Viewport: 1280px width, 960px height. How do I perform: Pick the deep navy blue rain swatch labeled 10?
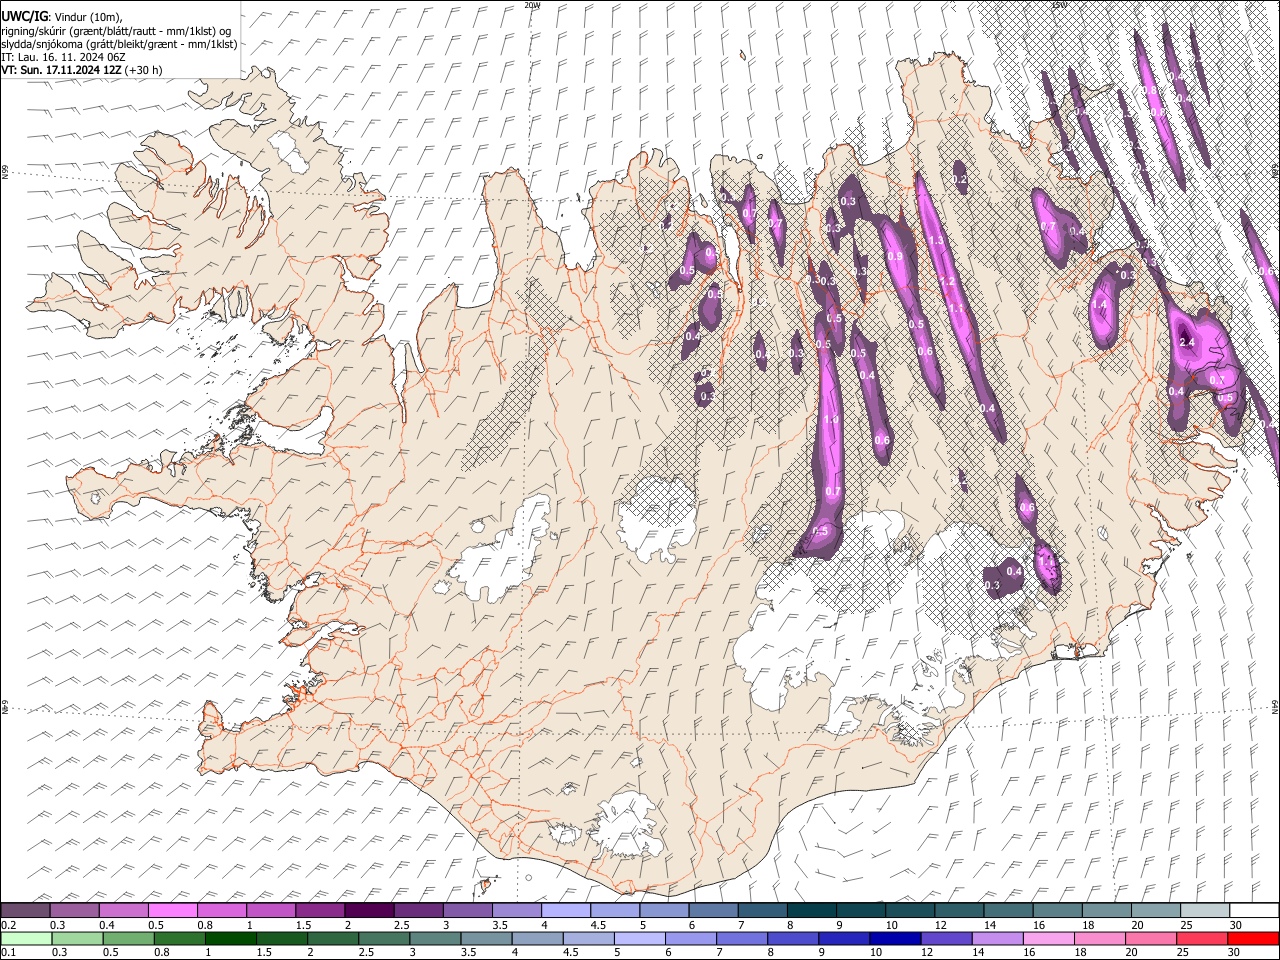pyautogui.click(x=895, y=938)
